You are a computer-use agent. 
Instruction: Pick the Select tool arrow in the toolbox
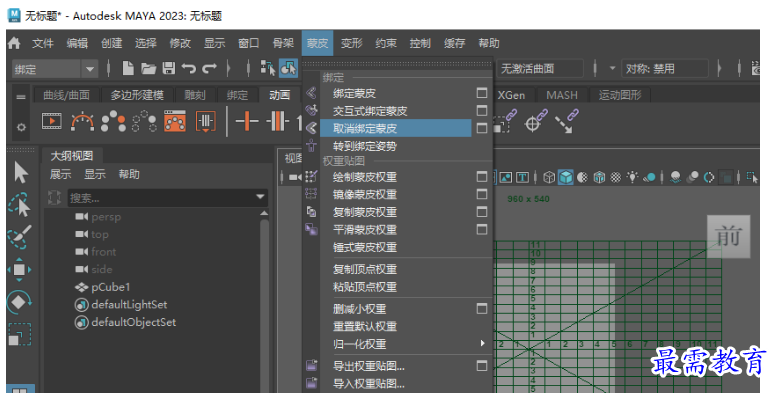(21, 173)
